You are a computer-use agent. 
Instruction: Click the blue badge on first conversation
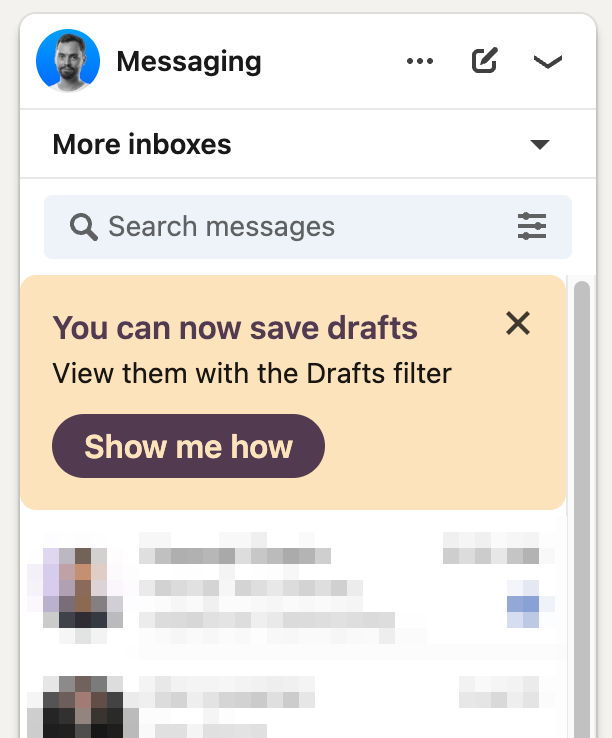point(522,604)
